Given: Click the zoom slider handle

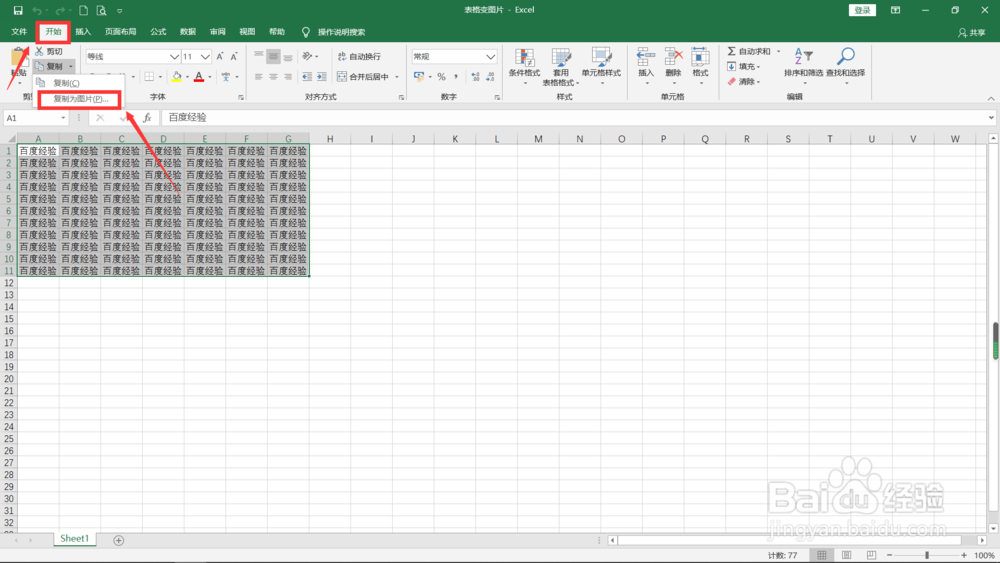Looking at the screenshot, I should coord(927,555).
